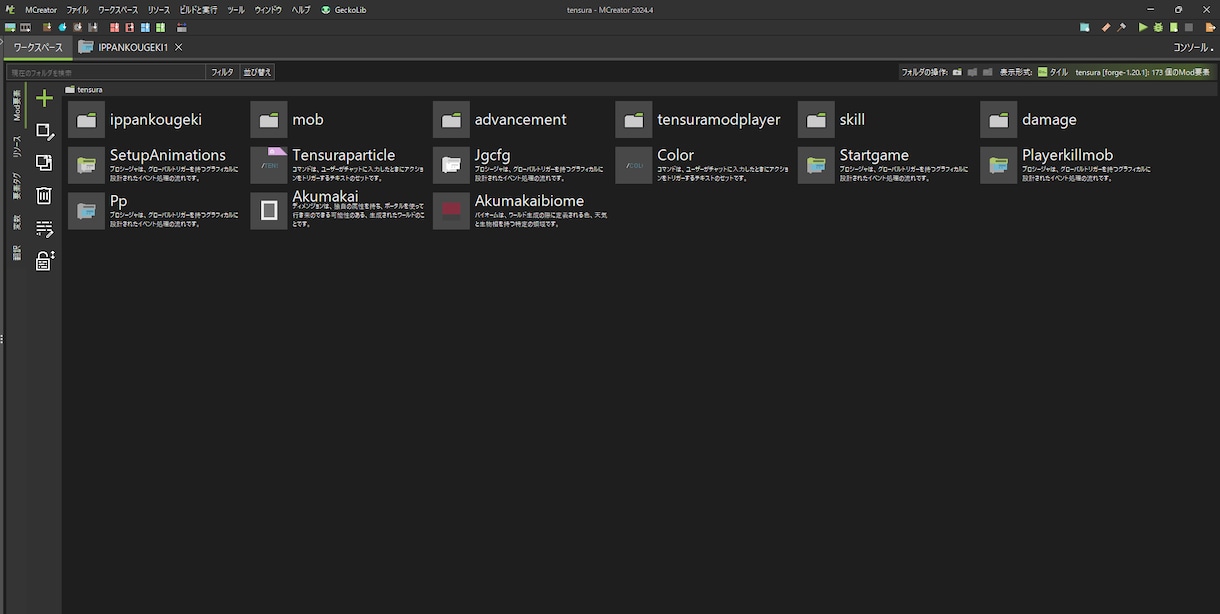Open the File menu
This screenshot has height=614, width=1220.
pyautogui.click(x=77, y=10)
